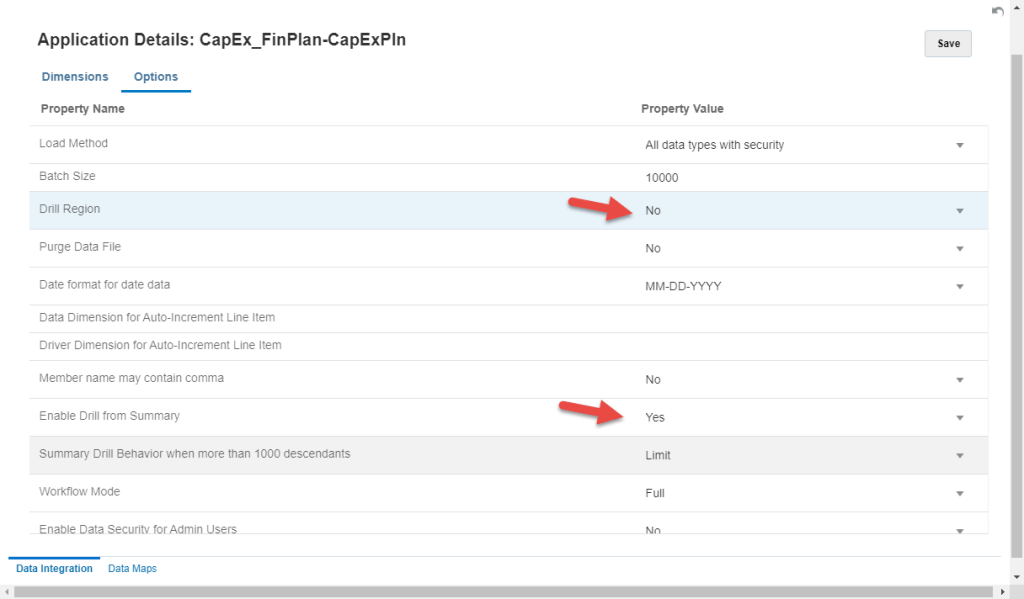This screenshot has height=599, width=1024.
Task: Click the undo arrow icon at top right
Action: click(x=997, y=11)
